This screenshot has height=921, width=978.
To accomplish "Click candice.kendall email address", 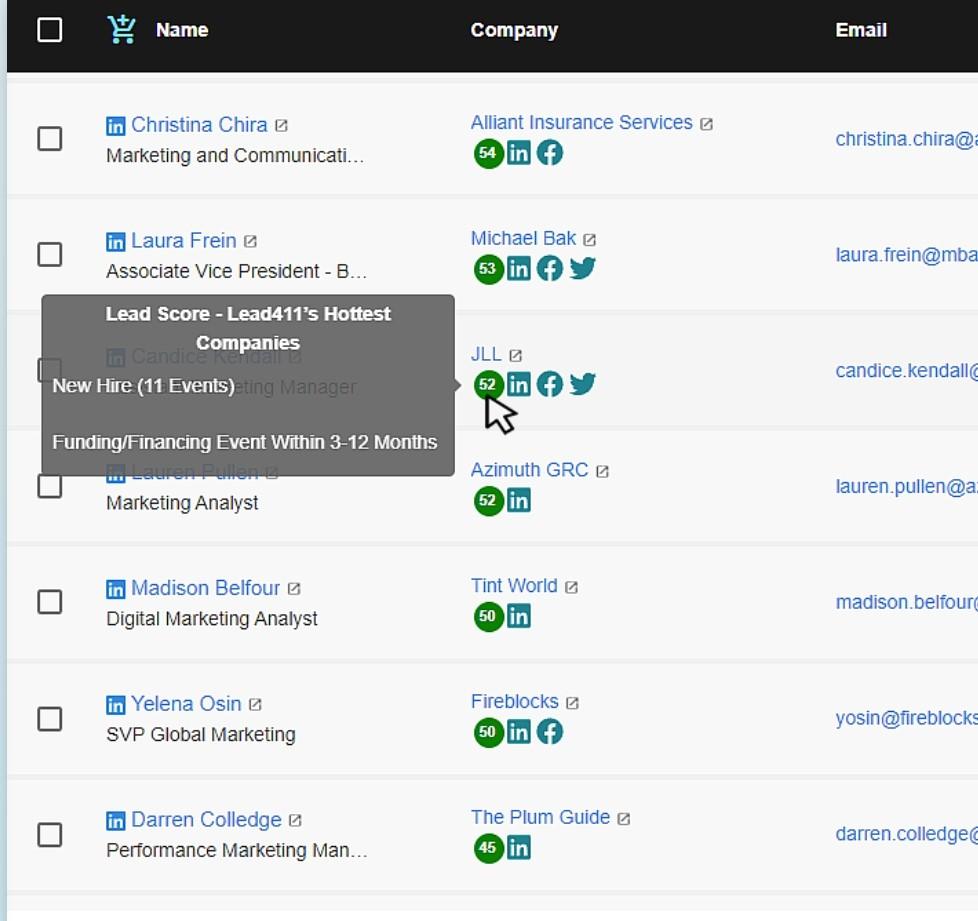I will (906, 371).
